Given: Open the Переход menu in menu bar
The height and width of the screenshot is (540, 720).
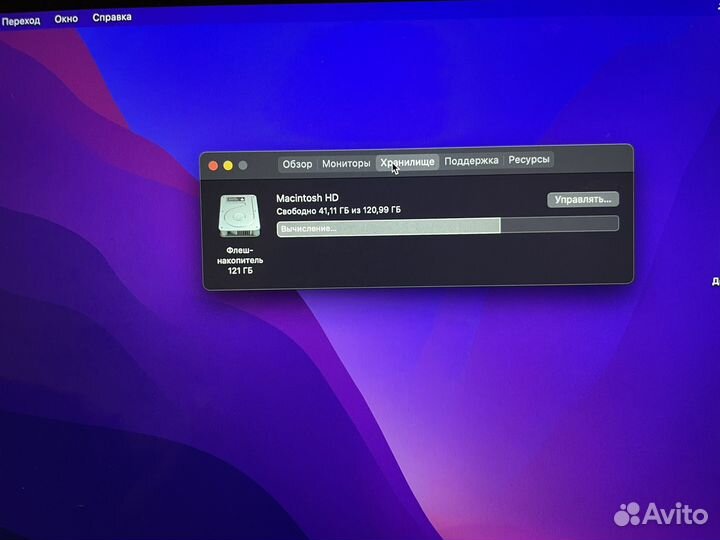Looking at the screenshot, I should coord(20,21).
